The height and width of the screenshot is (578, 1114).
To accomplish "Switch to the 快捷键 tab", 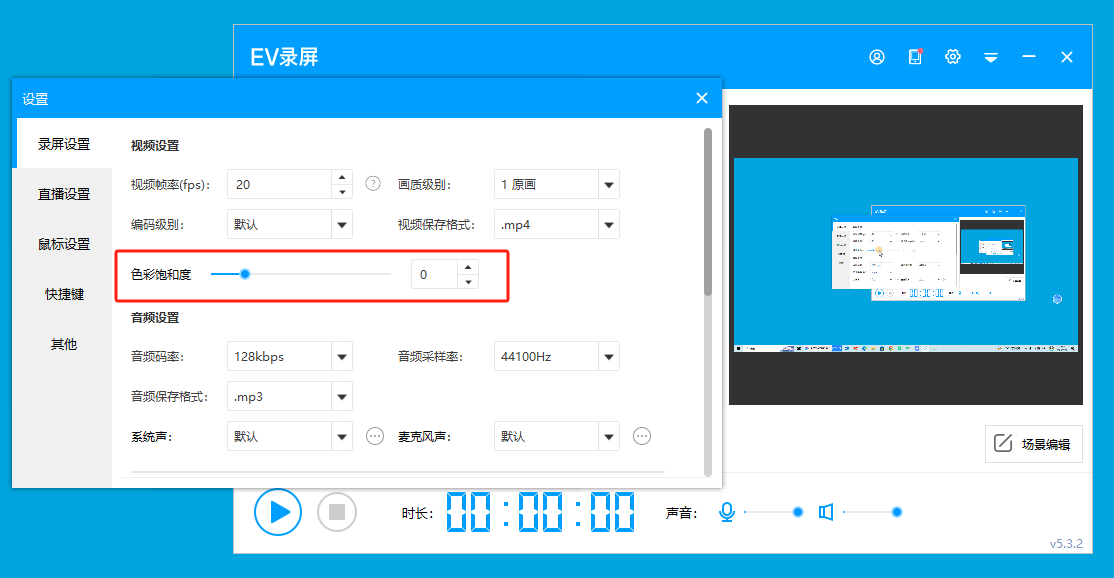I will click(64, 294).
